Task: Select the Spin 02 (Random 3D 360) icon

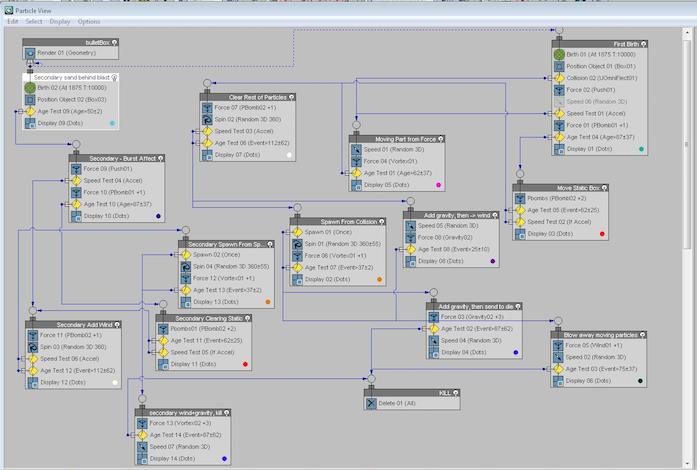Action: coord(207,119)
